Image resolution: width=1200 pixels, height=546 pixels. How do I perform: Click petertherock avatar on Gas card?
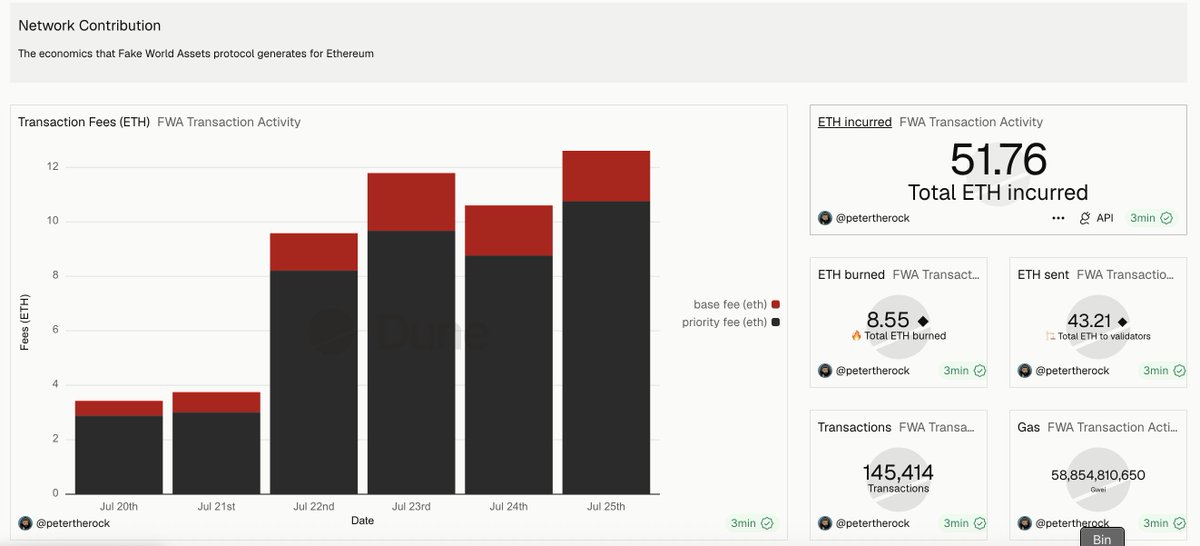1025,523
